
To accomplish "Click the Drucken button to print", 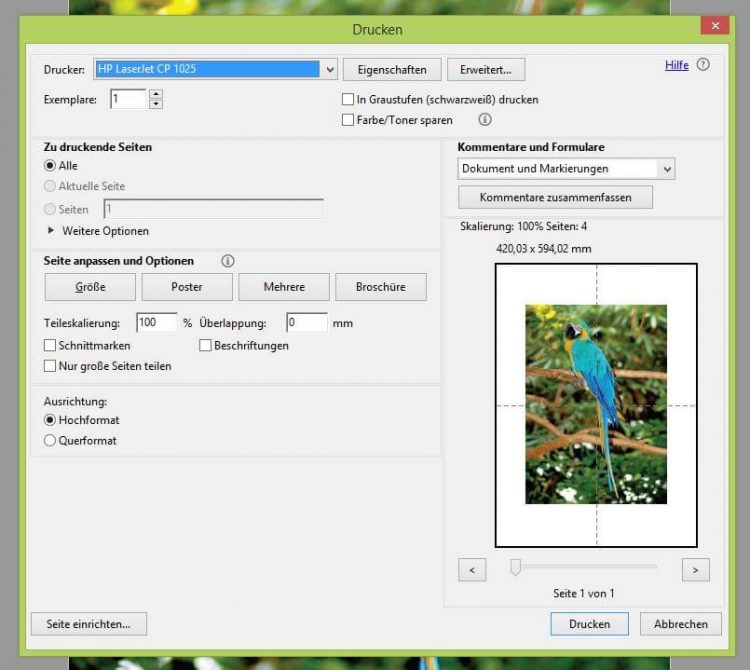I will 589,624.
